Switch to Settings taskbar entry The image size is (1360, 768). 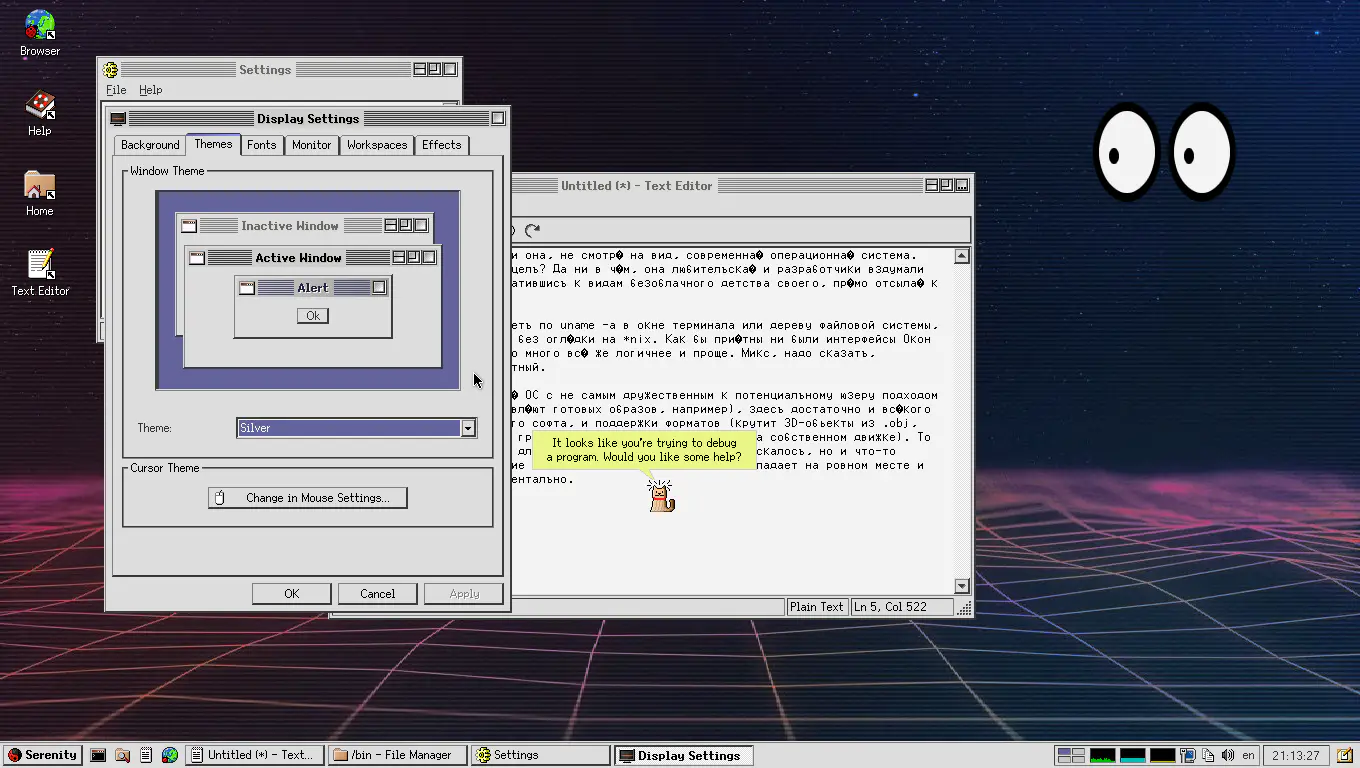[540, 755]
